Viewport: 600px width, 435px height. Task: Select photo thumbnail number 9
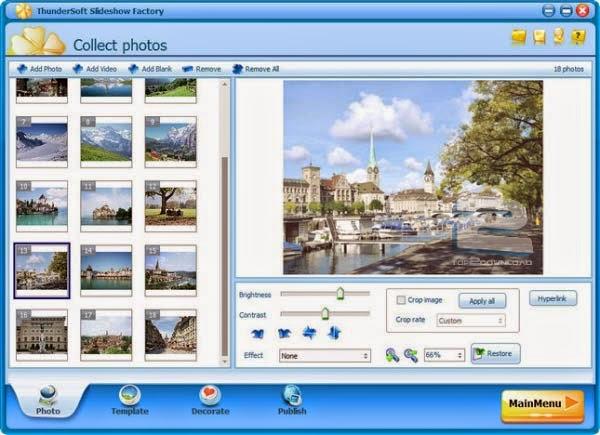pos(170,142)
